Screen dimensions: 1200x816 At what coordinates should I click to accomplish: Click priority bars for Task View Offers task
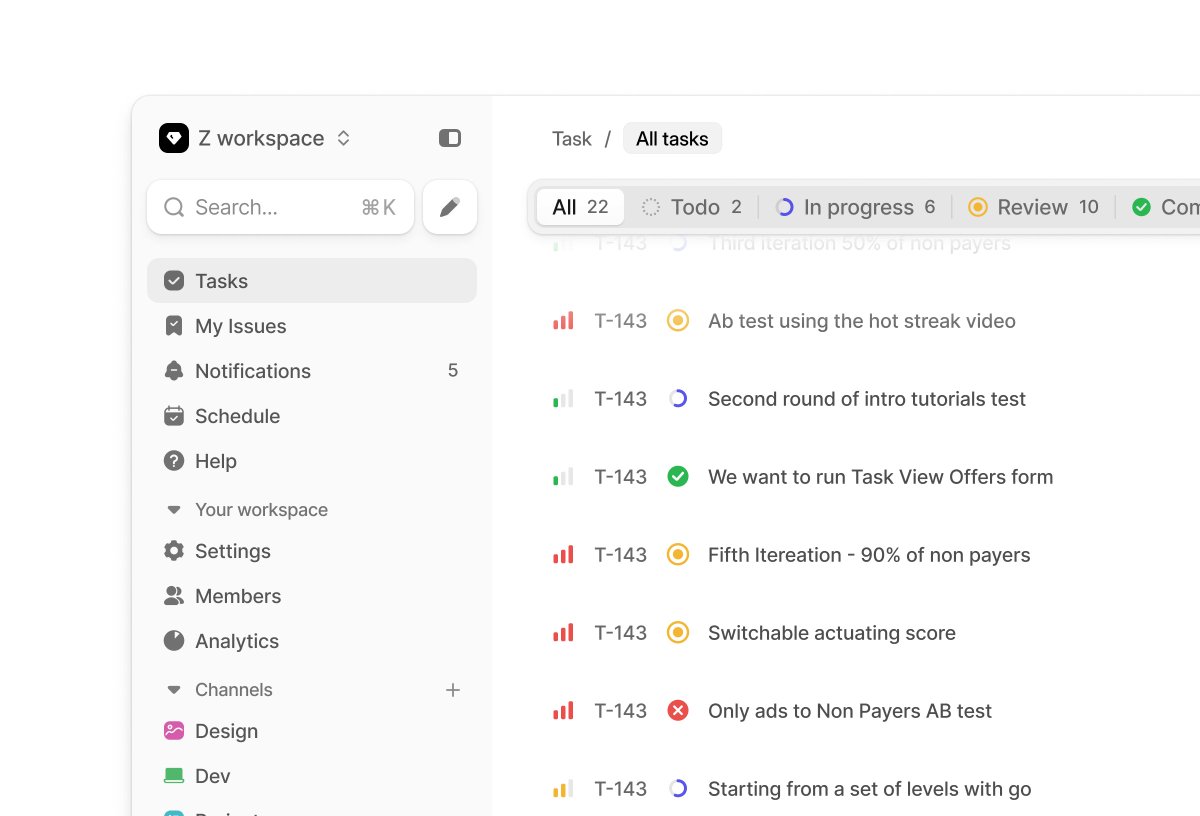pyautogui.click(x=563, y=477)
